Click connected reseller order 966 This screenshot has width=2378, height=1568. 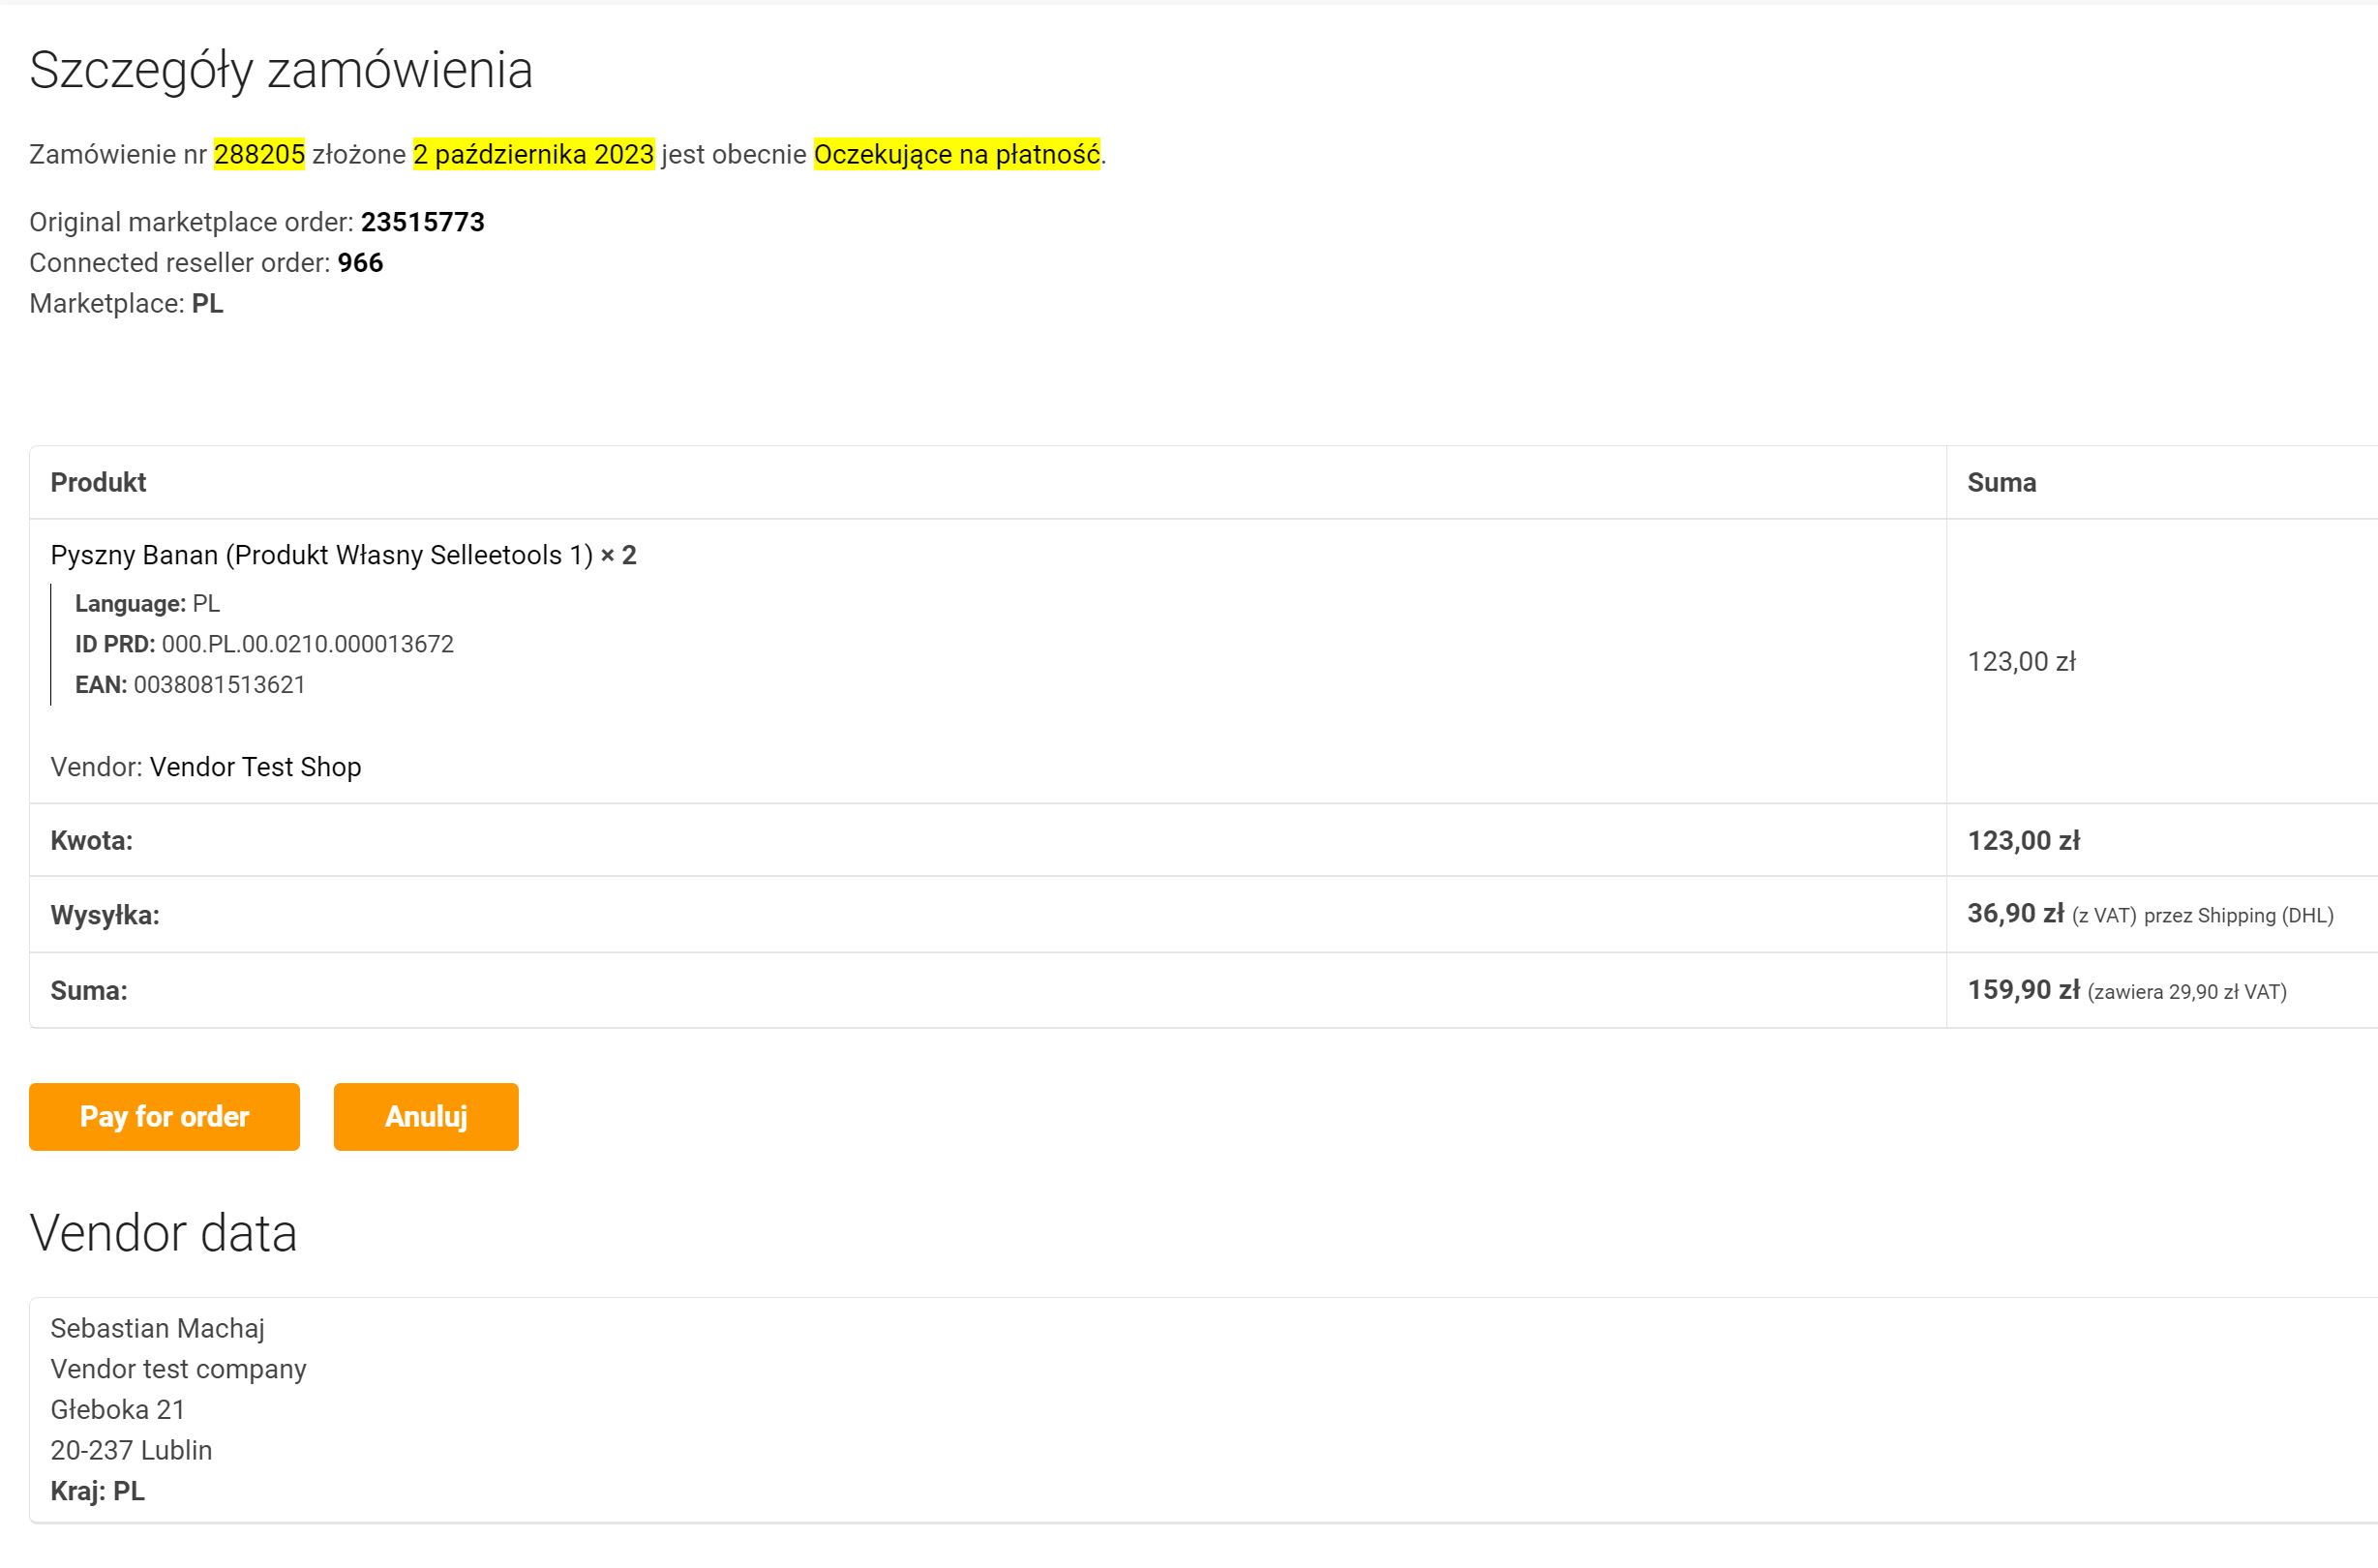[360, 263]
